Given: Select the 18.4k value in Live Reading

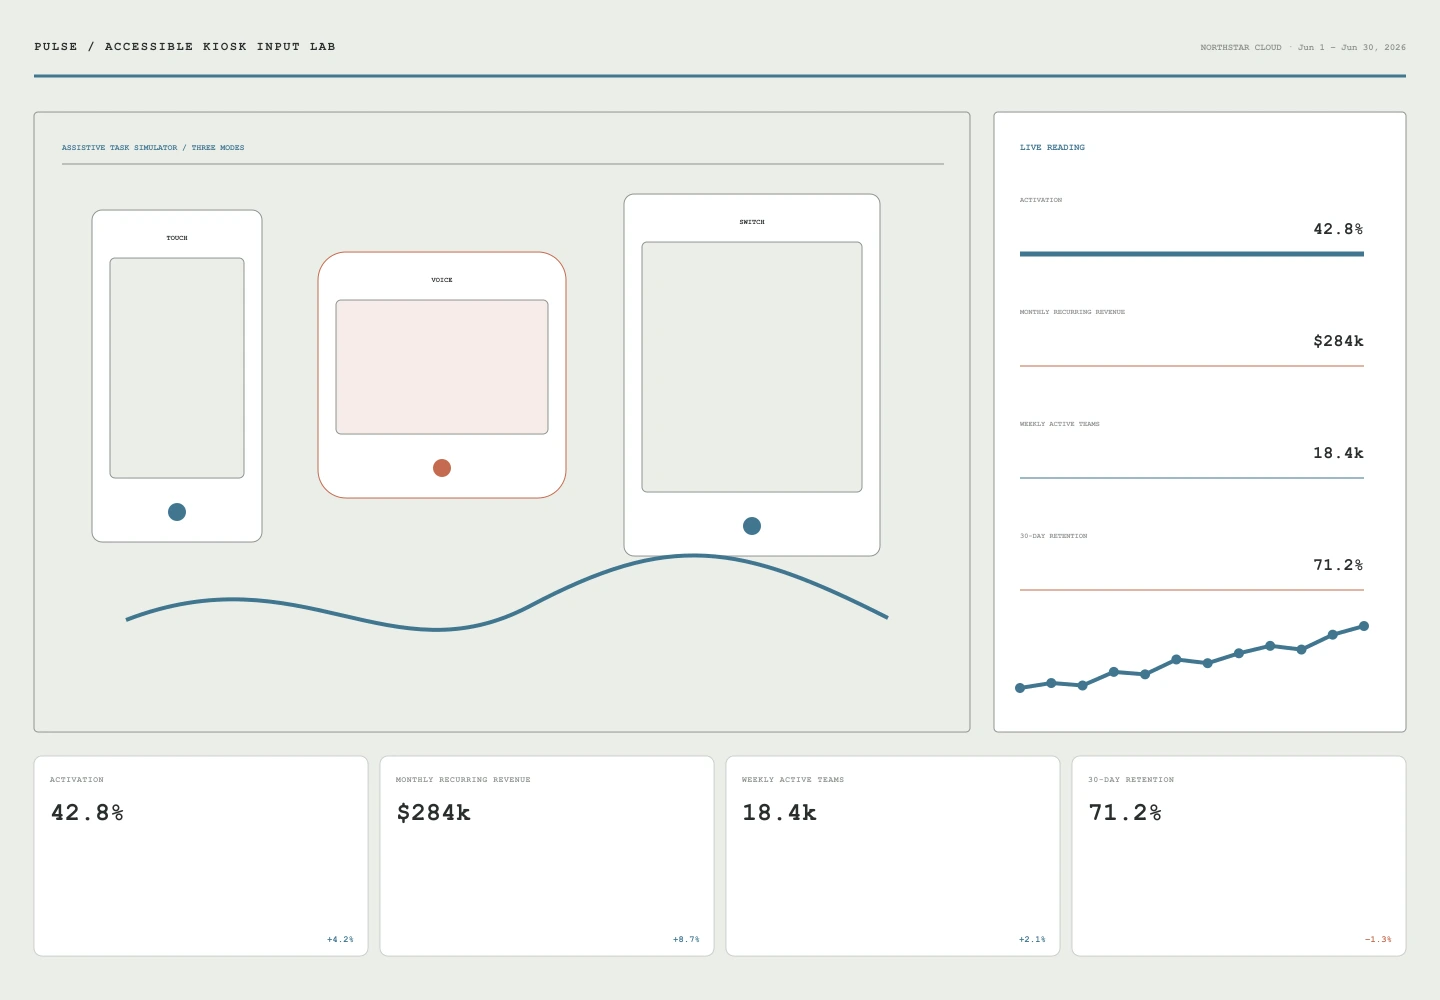Looking at the screenshot, I should coord(1338,453).
